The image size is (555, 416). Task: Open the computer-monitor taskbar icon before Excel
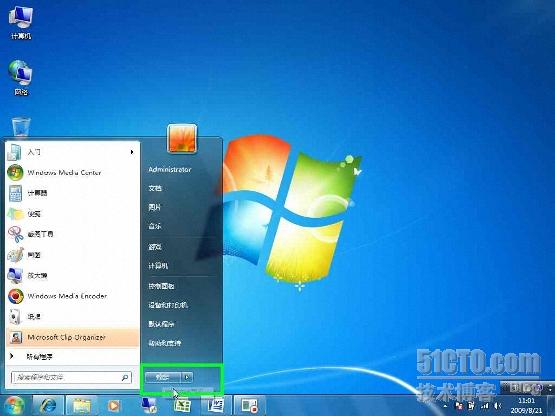(149, 406)
